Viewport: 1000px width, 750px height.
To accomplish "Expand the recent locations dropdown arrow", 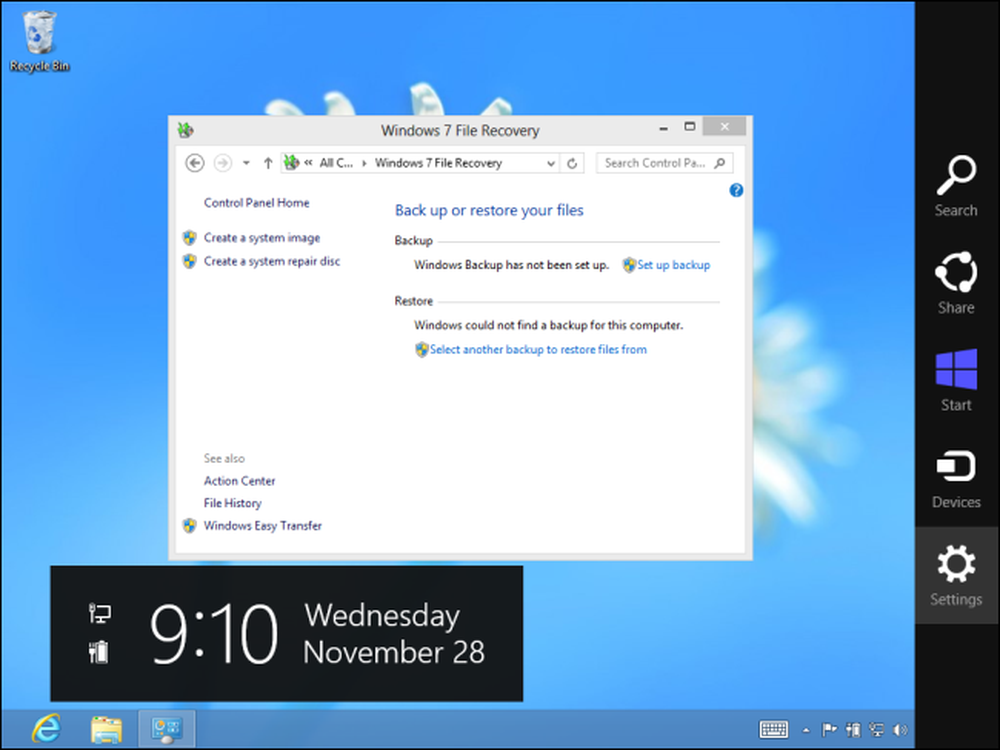I will coord(246,163).
